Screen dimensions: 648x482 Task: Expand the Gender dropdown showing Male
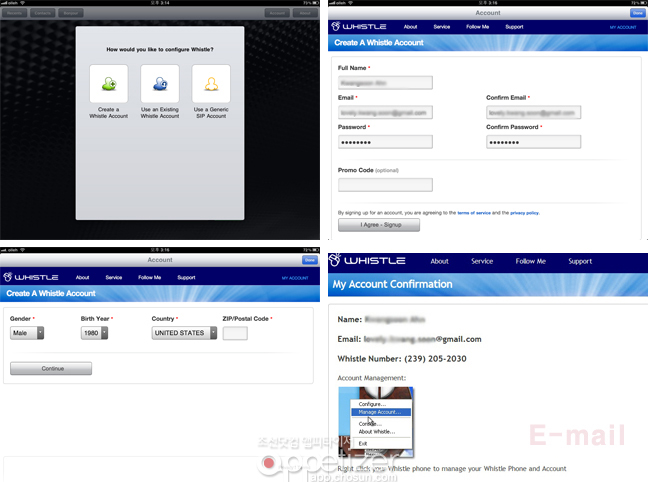(27, 333)
